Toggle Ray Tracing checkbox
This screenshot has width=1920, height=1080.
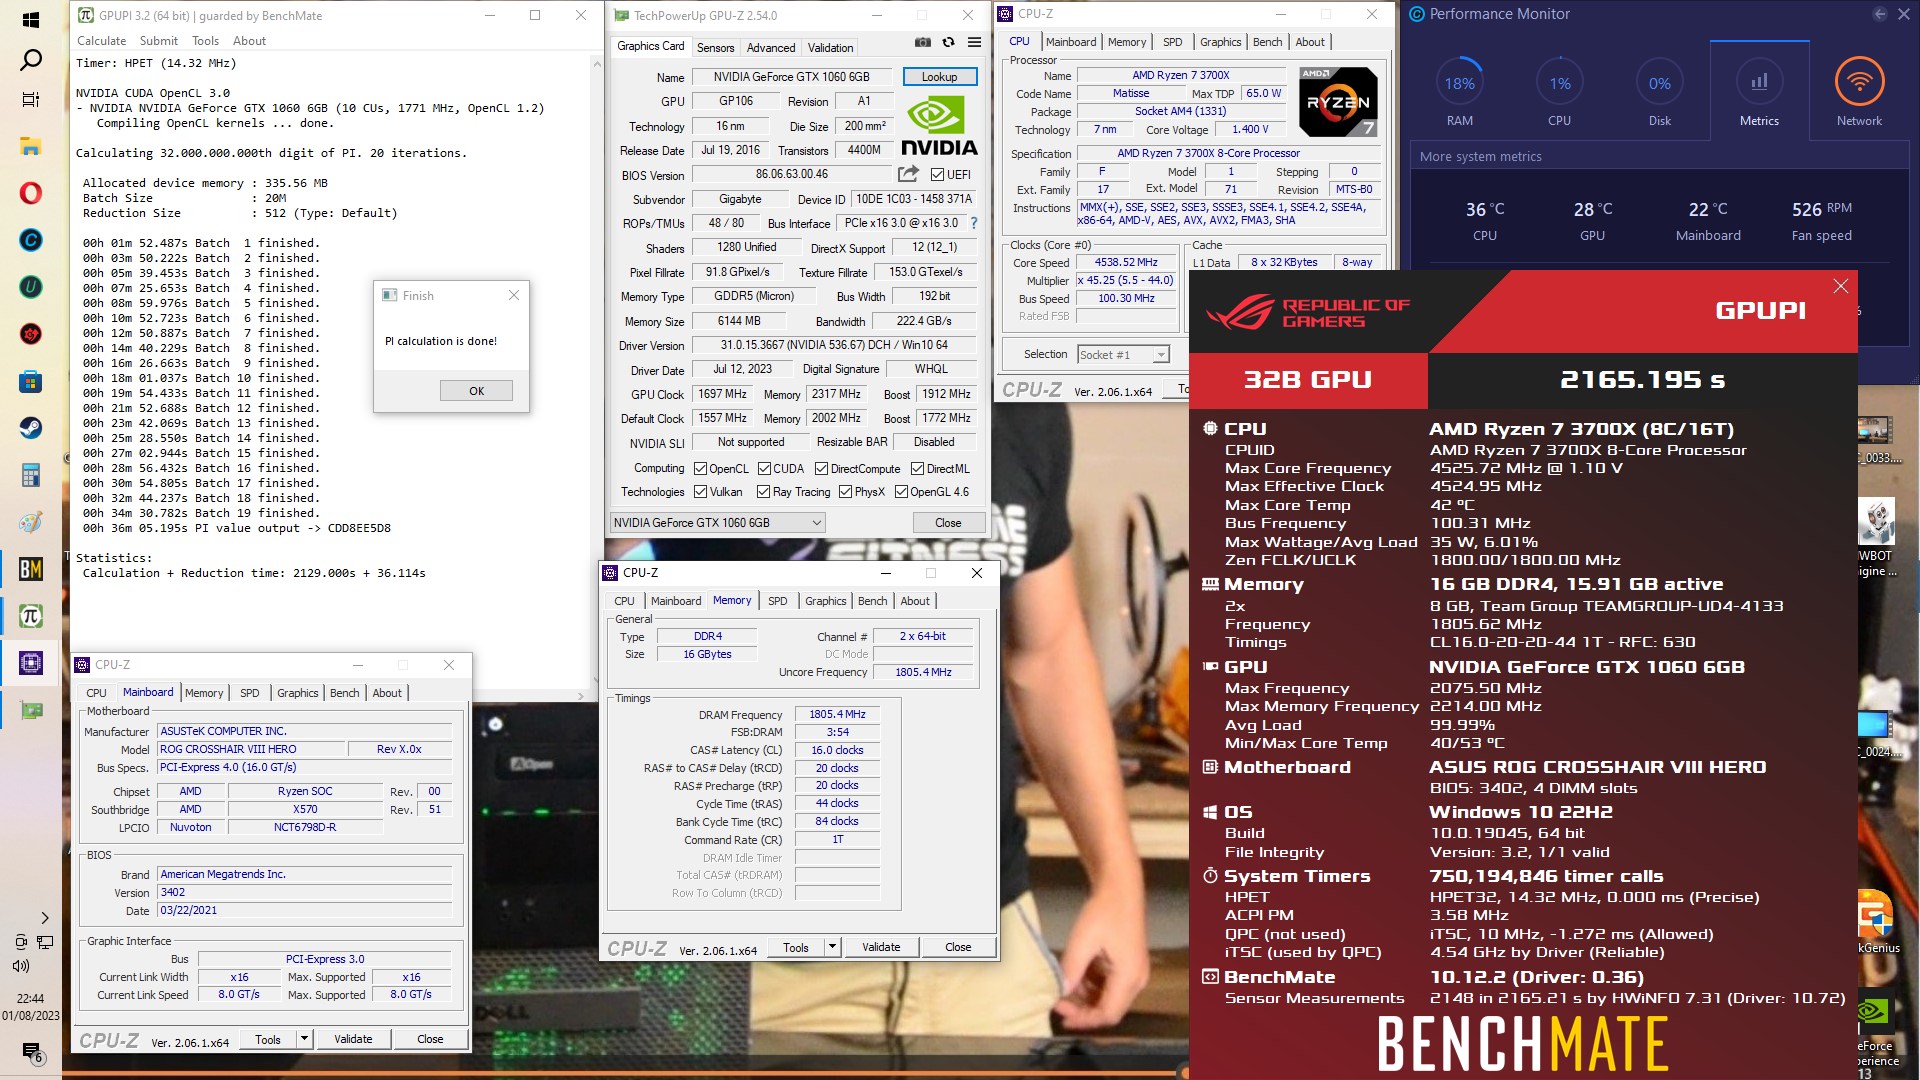[763, 492]
